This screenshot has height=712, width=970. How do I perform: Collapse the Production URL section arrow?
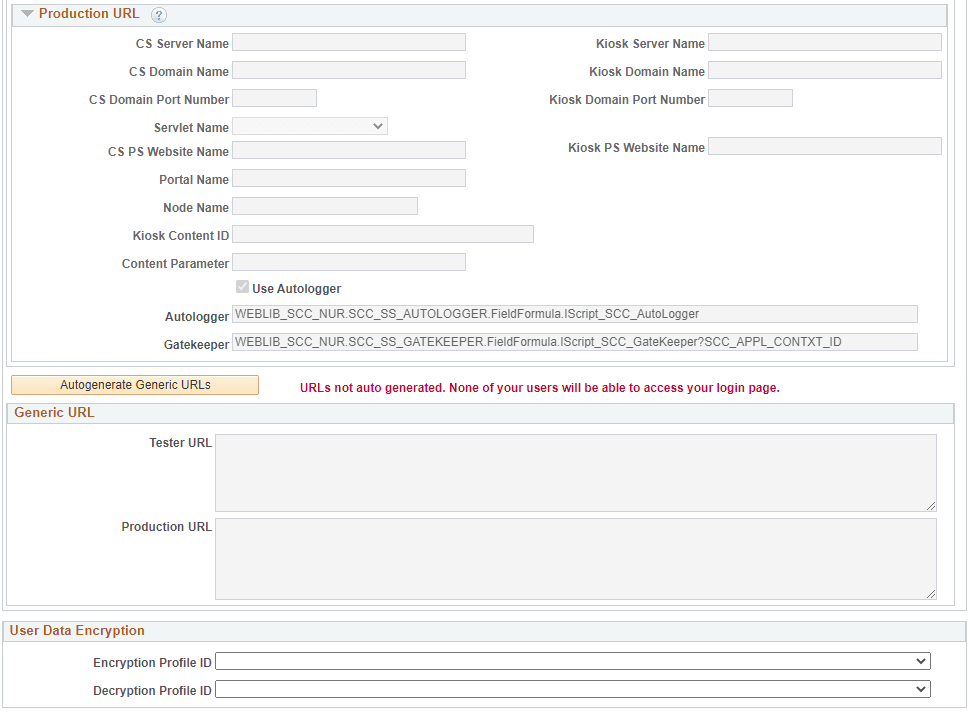coord(27,14)
